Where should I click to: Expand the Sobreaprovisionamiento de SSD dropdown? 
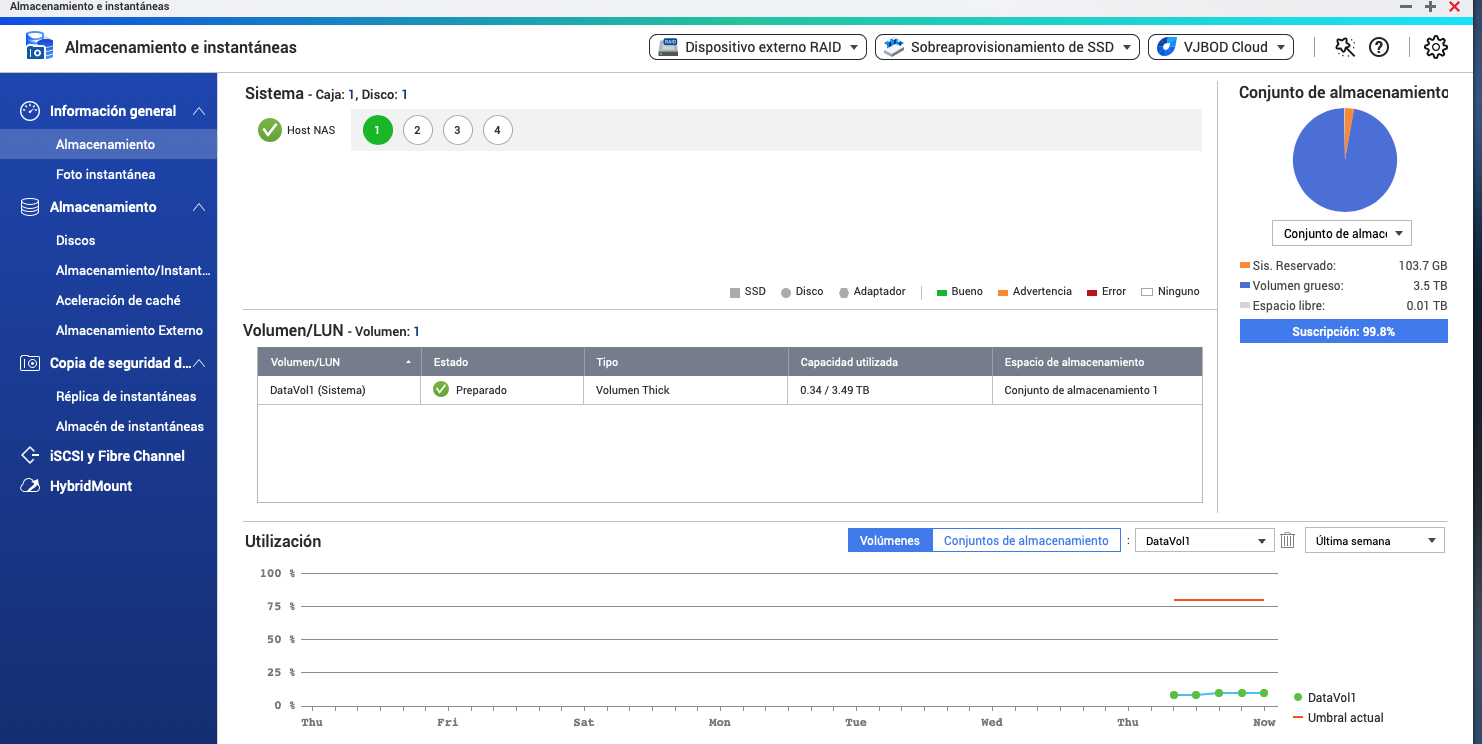pyautogui.click(x=1007, y=47)
